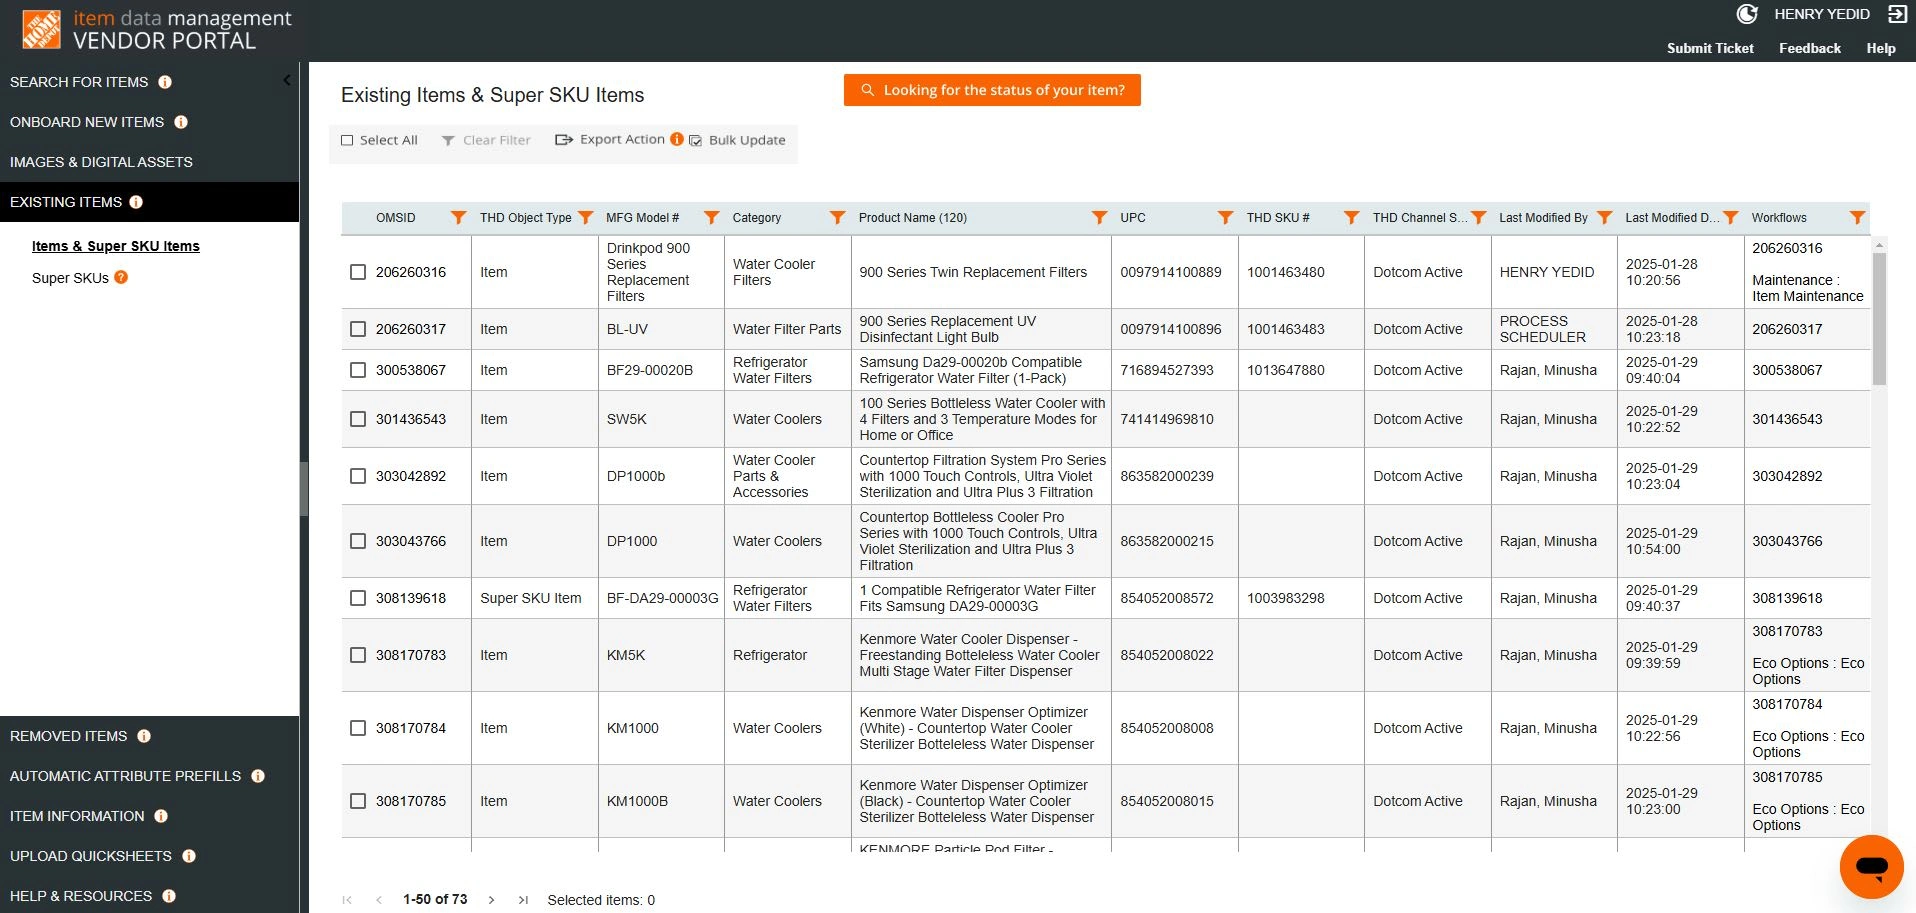
Task: Filter the Last Modified Date column
Action: [1730, 218]
